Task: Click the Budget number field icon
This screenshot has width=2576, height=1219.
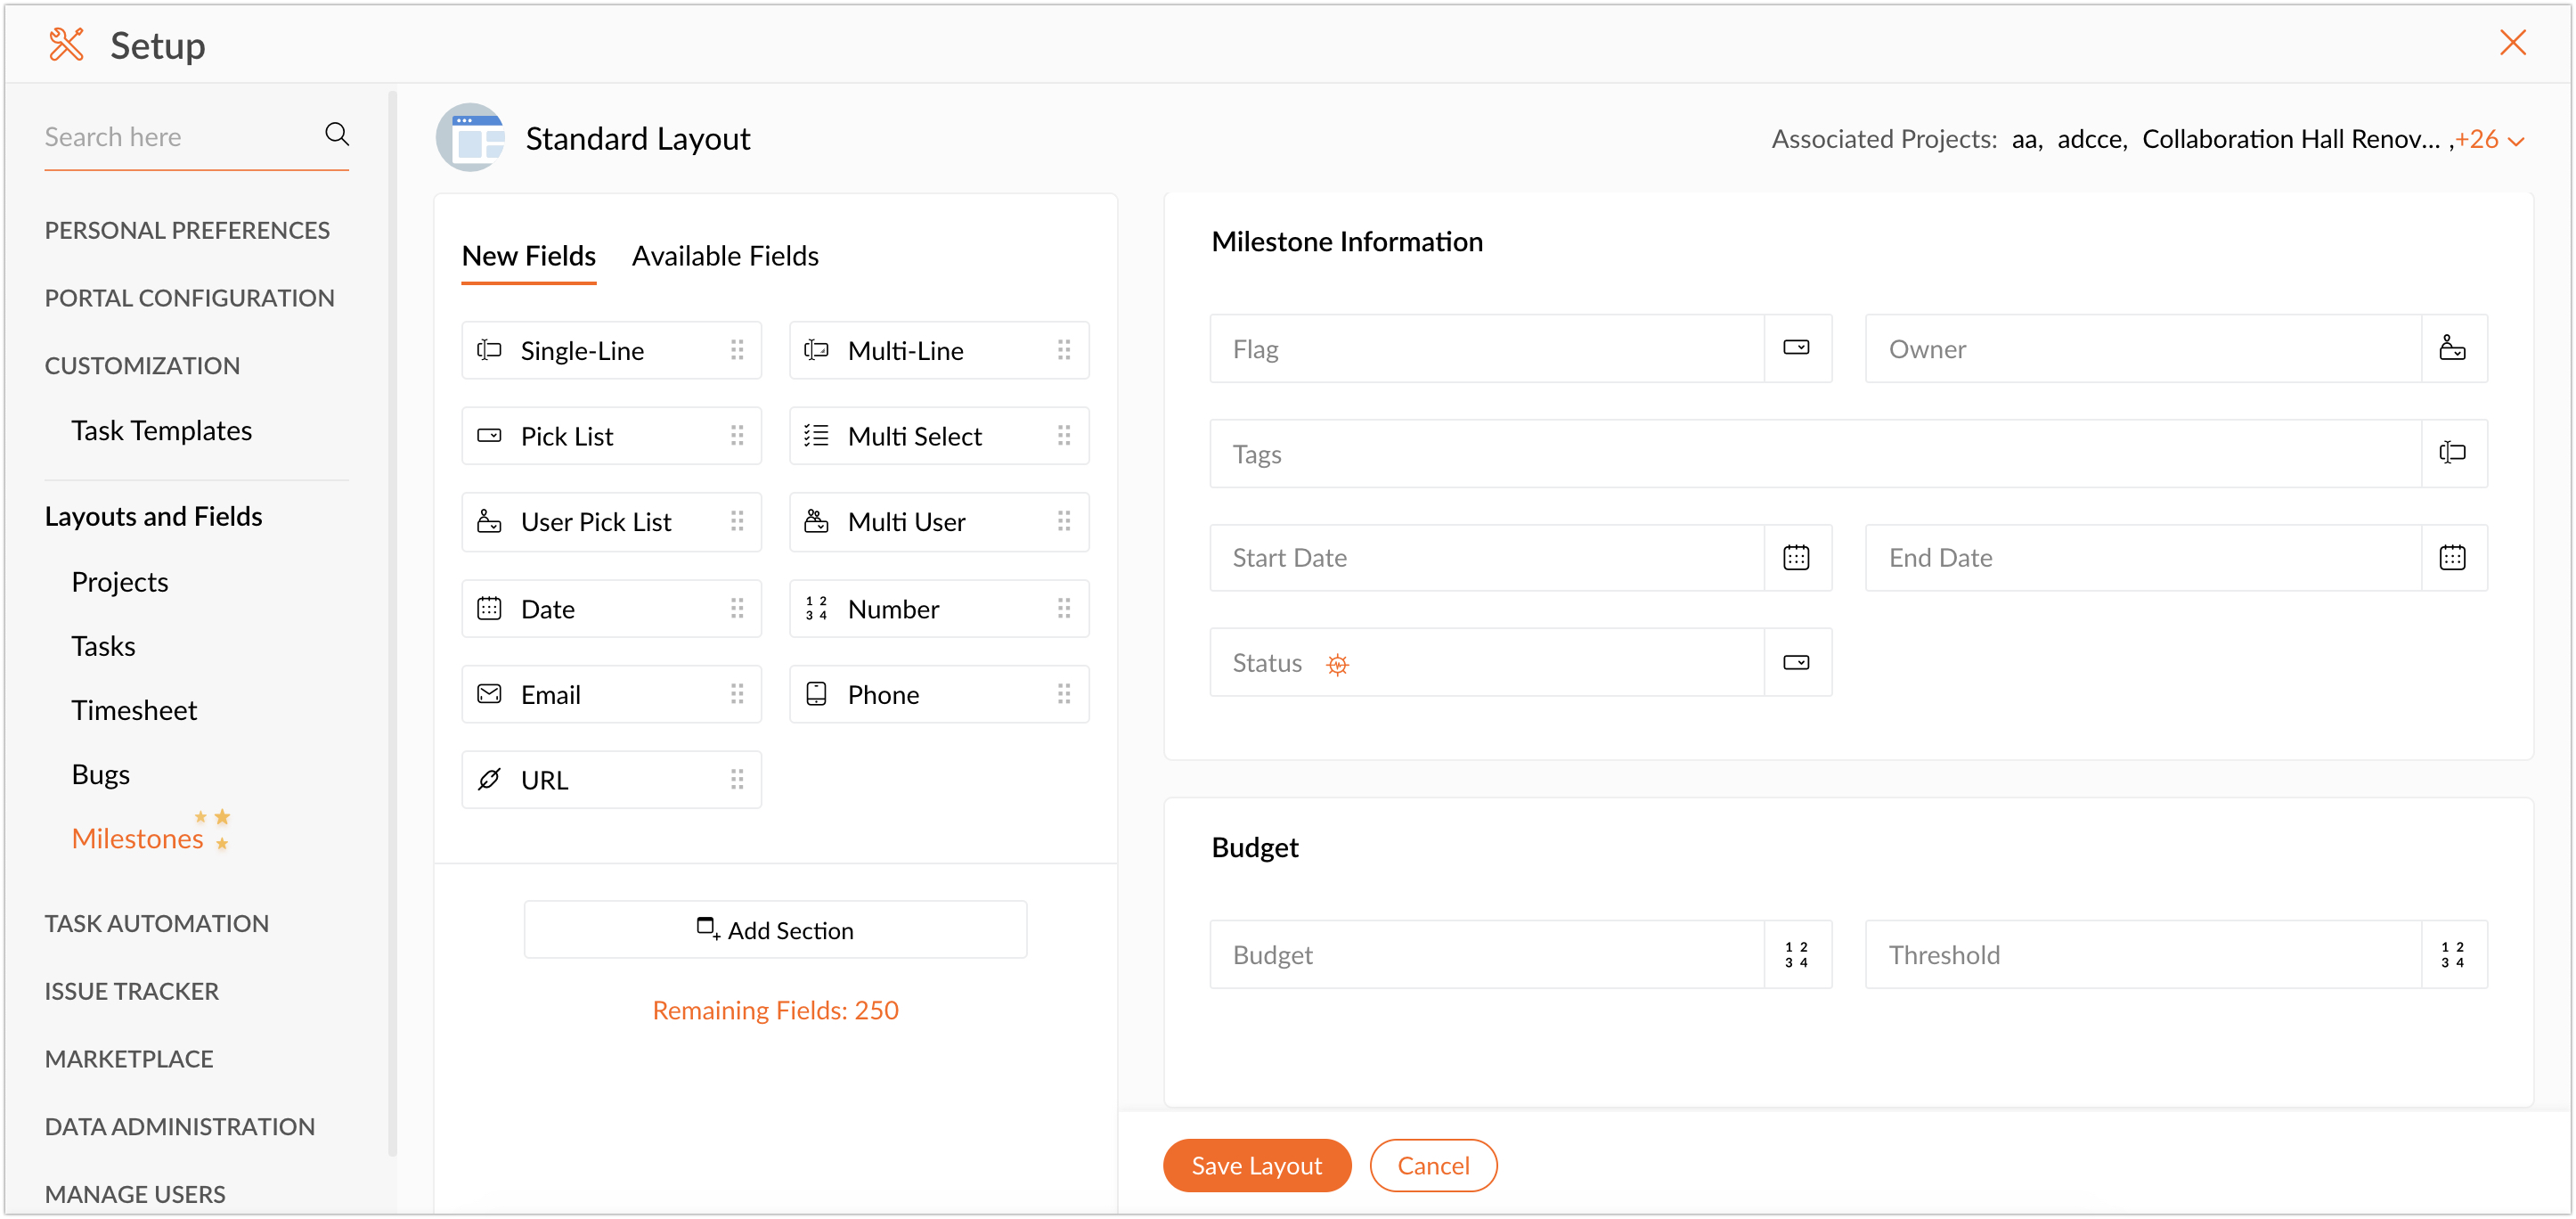Action: coord(1796,955)
